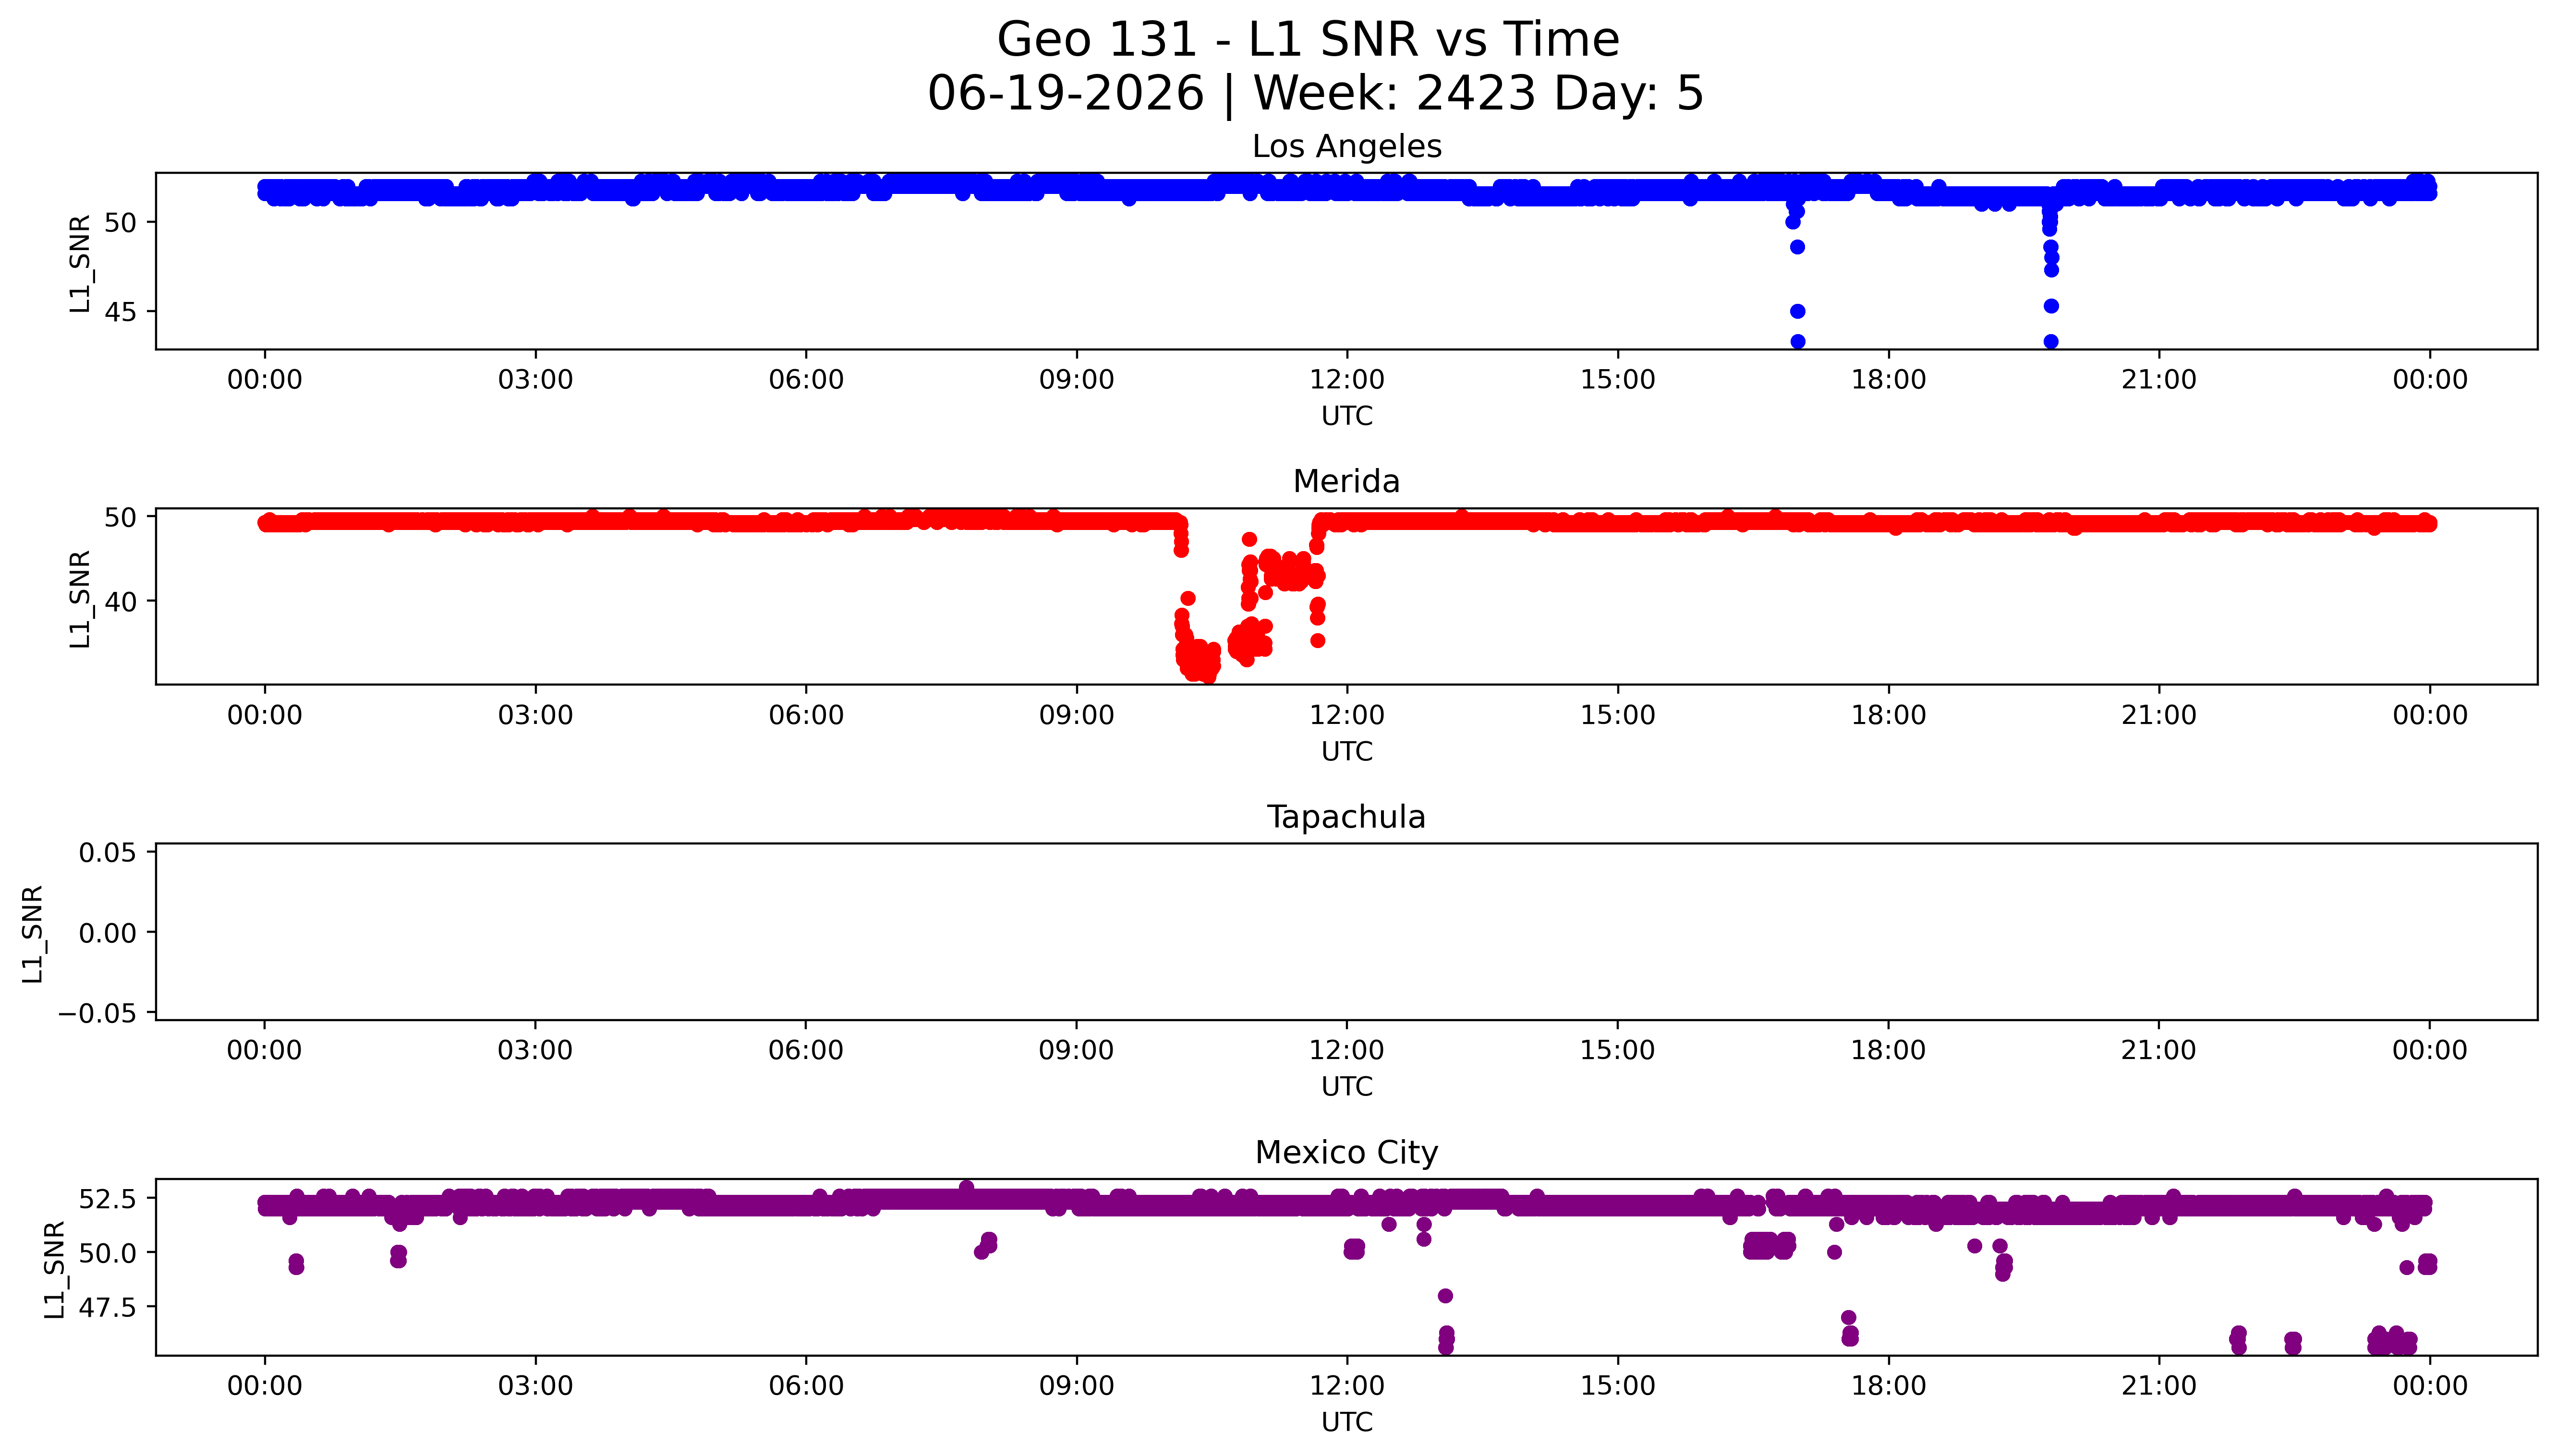Select the 09:00 tick on Merida axis
The image size is (2557, 1456).
(x=1076, y=715)
